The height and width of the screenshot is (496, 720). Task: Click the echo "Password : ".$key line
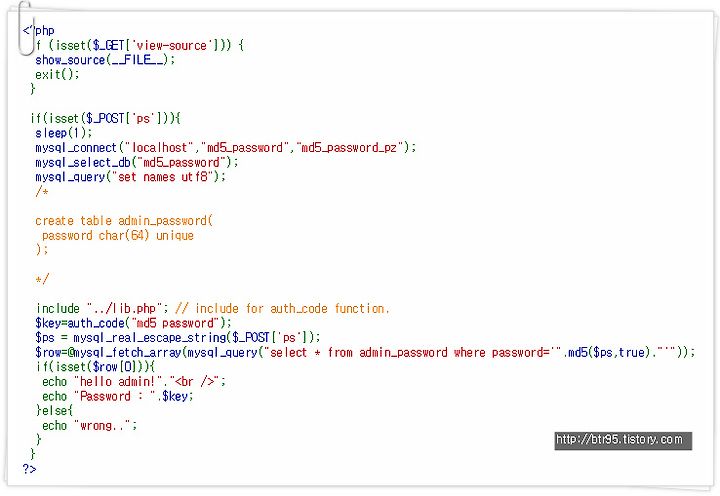(x=118, y=396)
